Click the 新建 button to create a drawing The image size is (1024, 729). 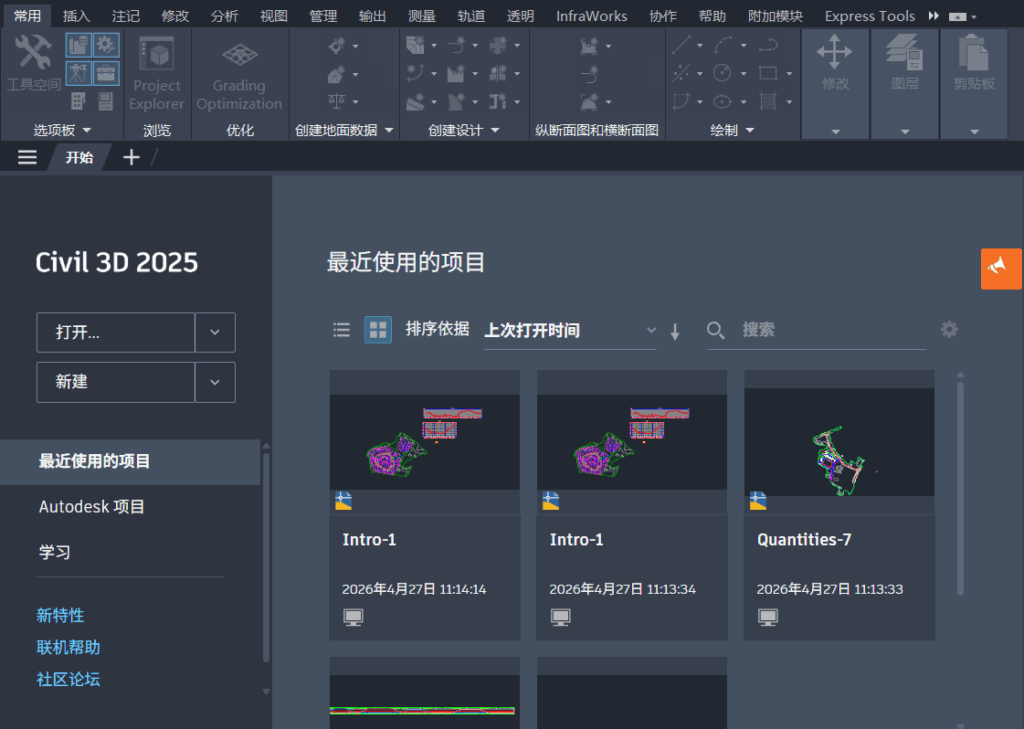[115, 382]
